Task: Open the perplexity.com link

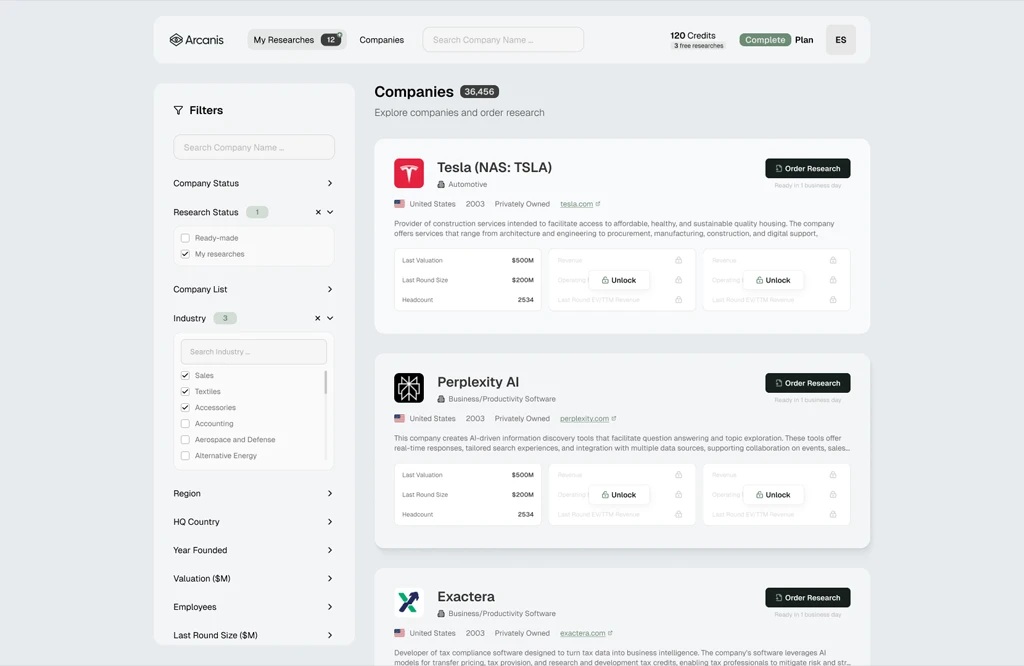Action: pyautogui.click(x=584, y=419)
